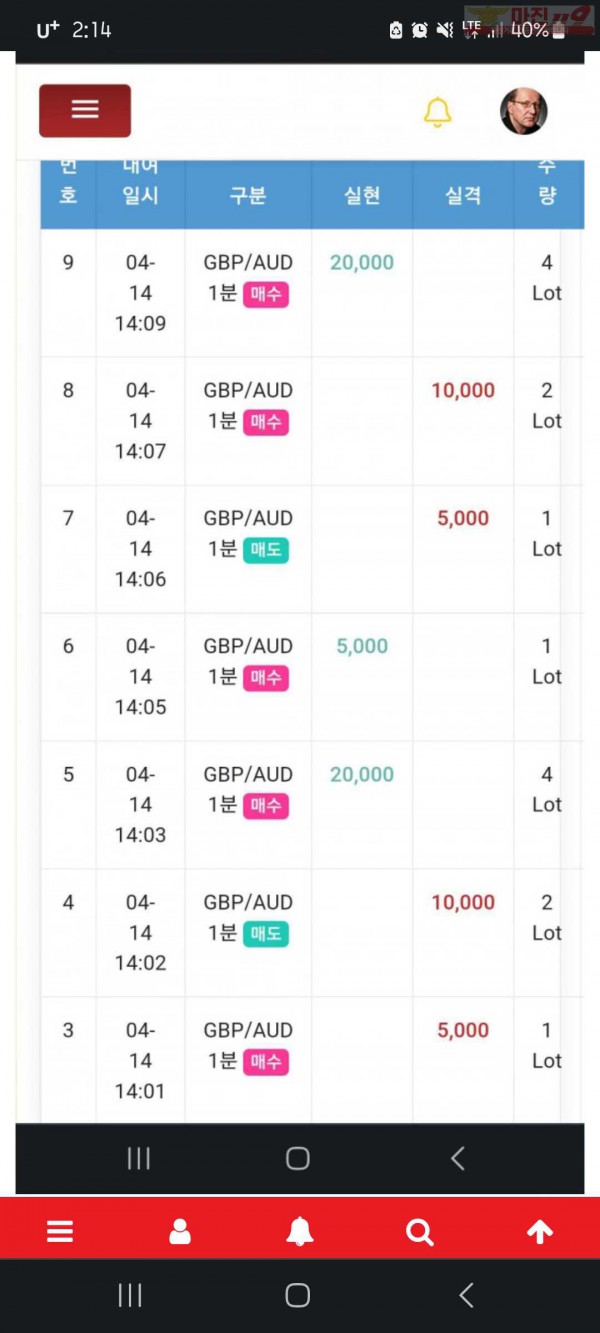The height and width of the screenshot is (1333, 600).
Task: Select the 20,000 profit value in row 5
Action: [x=362, y=774]
